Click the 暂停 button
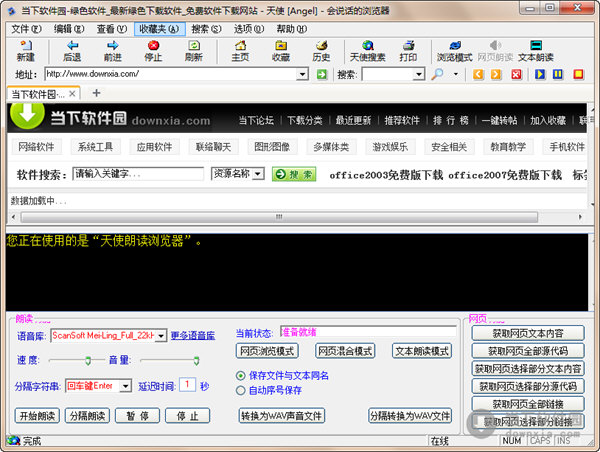The image size is (600, 452). tap(137, 416)
